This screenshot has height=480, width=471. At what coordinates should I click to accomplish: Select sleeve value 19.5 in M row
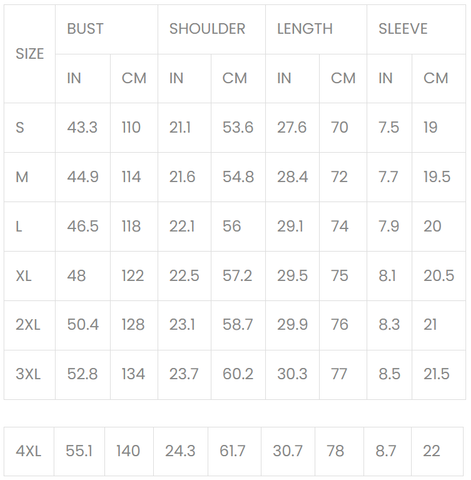click(x=439, y=177)
